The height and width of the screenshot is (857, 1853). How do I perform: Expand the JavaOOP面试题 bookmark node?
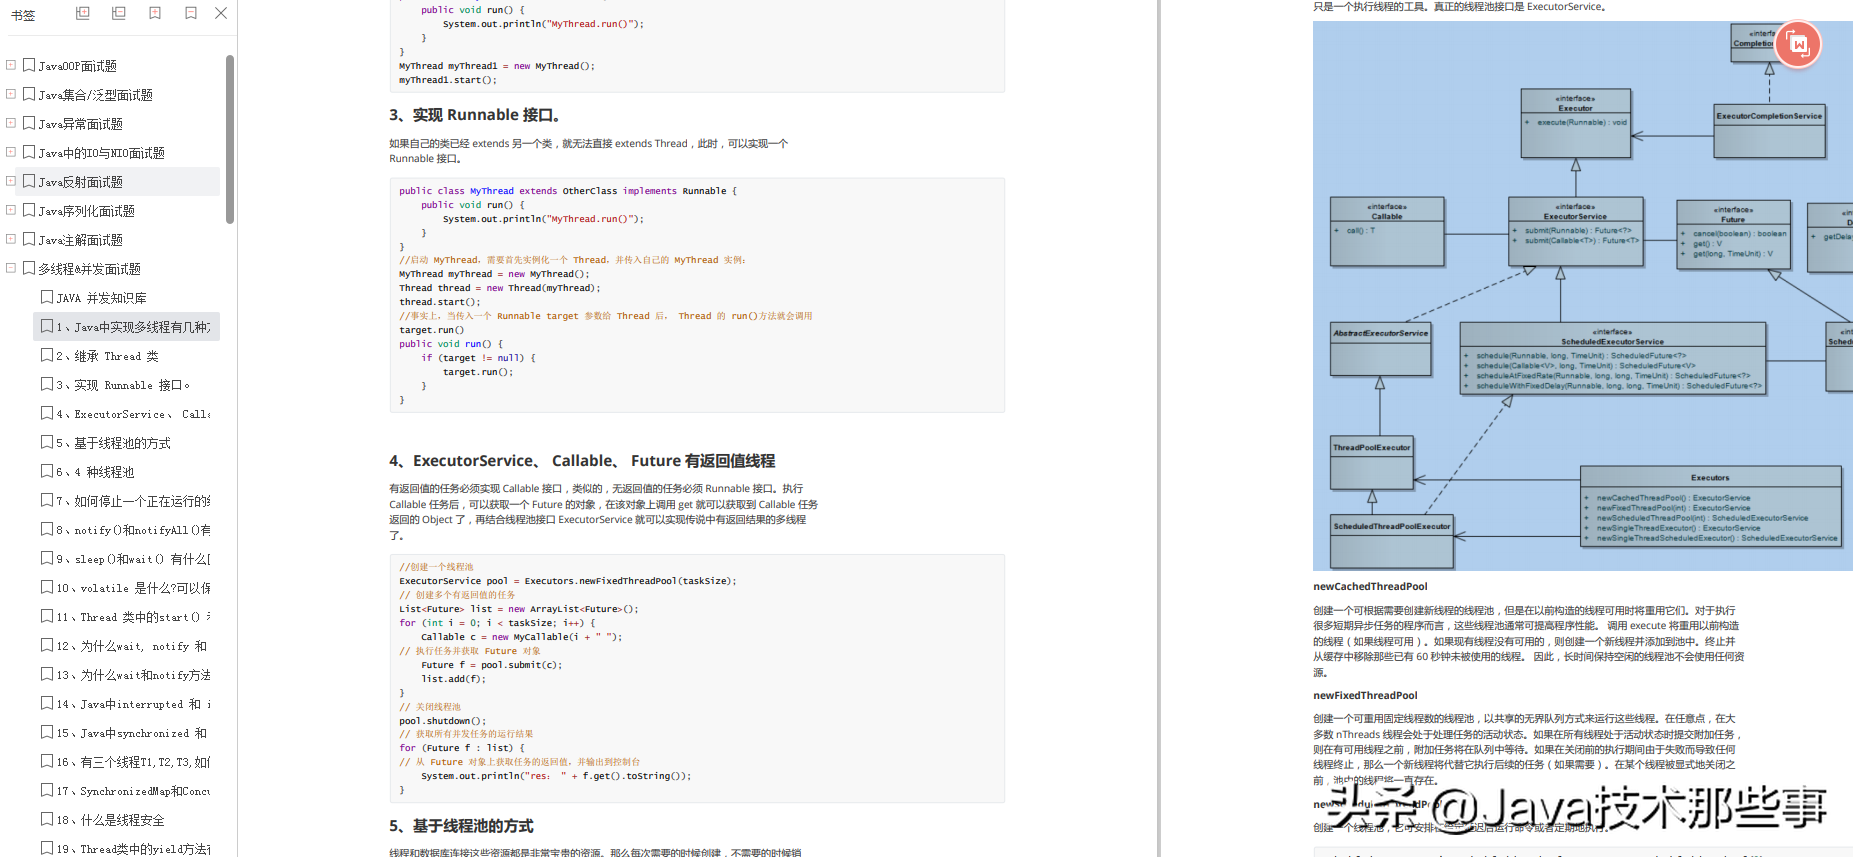11,65
